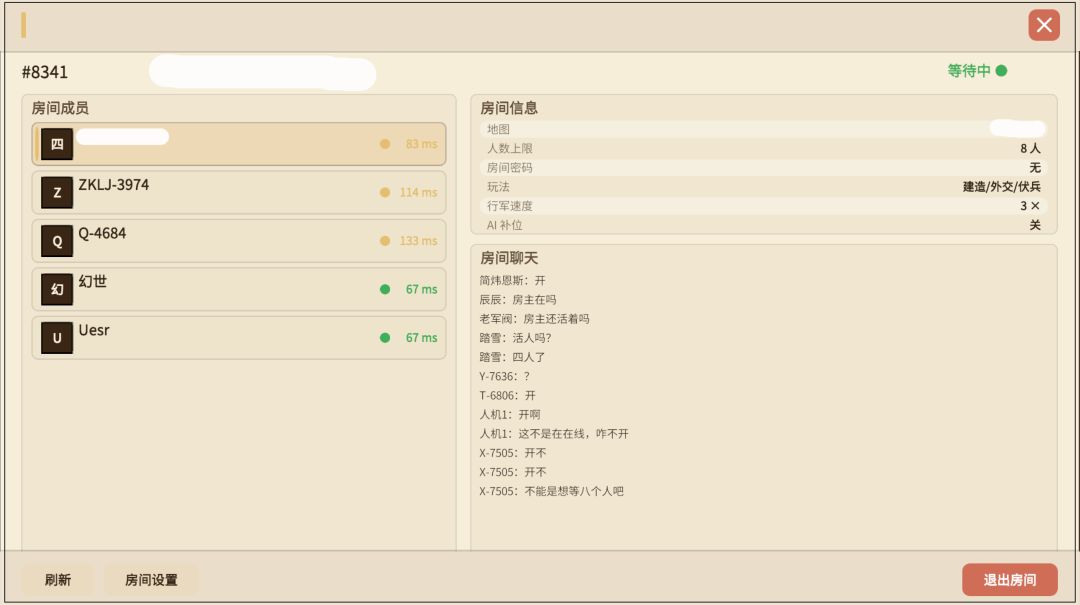
Task: Click the Q avatar of Q-4684
Action: [x=57, y=240]
